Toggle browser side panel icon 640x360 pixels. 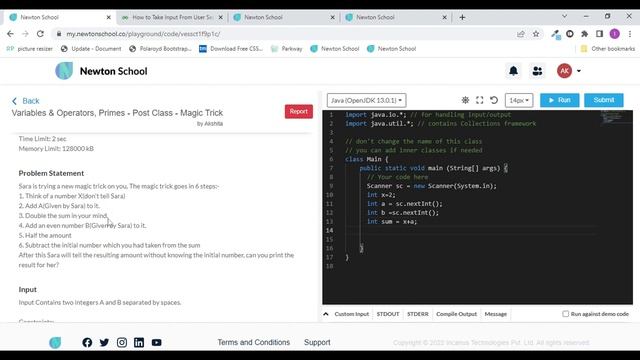pos(599,34)
